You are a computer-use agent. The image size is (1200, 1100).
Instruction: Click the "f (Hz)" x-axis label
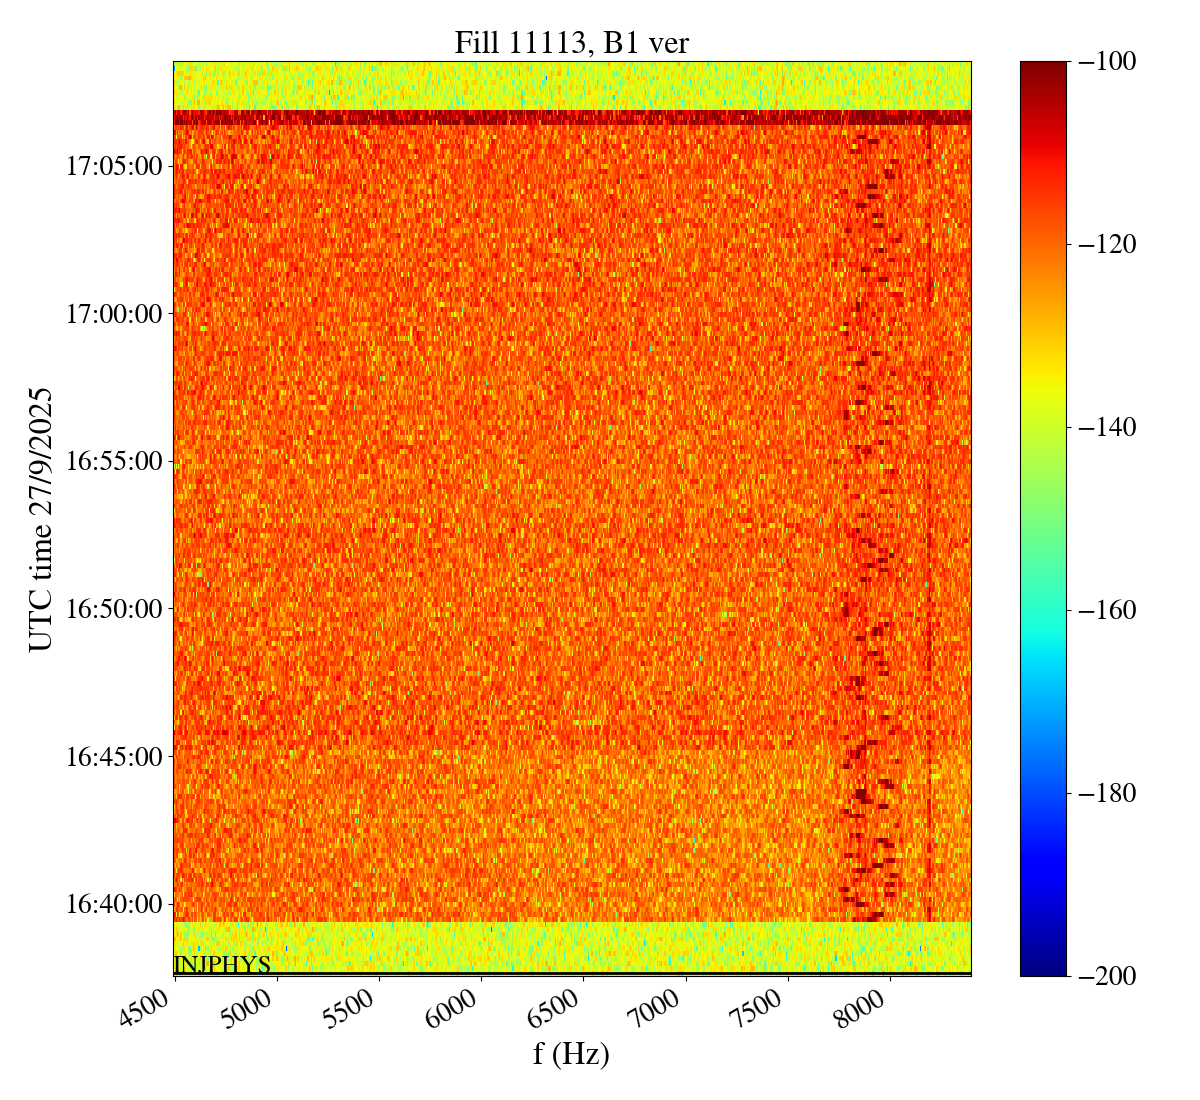[571, 1054]
